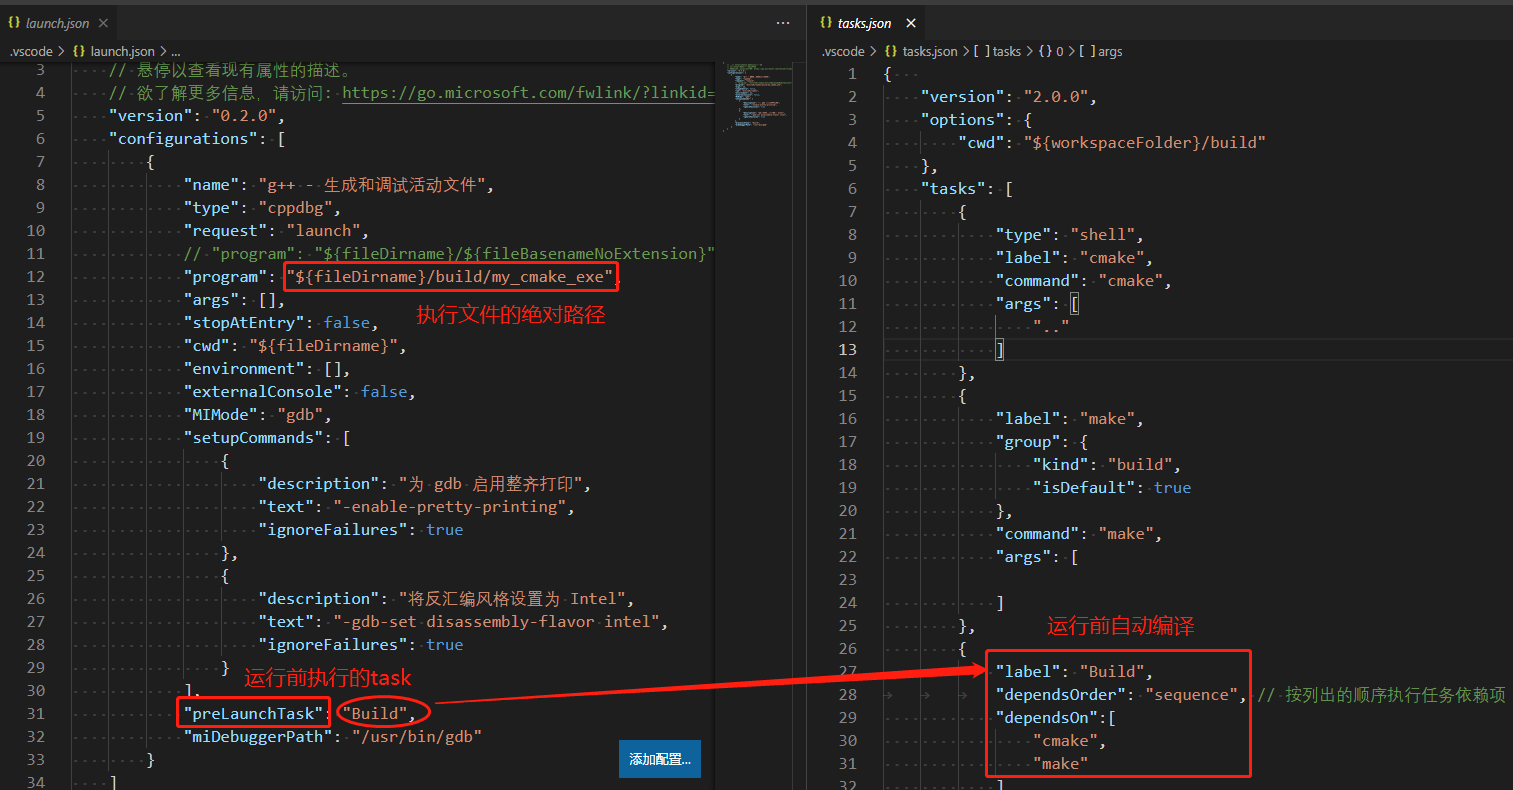Close the launch.json tab
This screenshot has width=1513, height=790.
pos(104,22)
